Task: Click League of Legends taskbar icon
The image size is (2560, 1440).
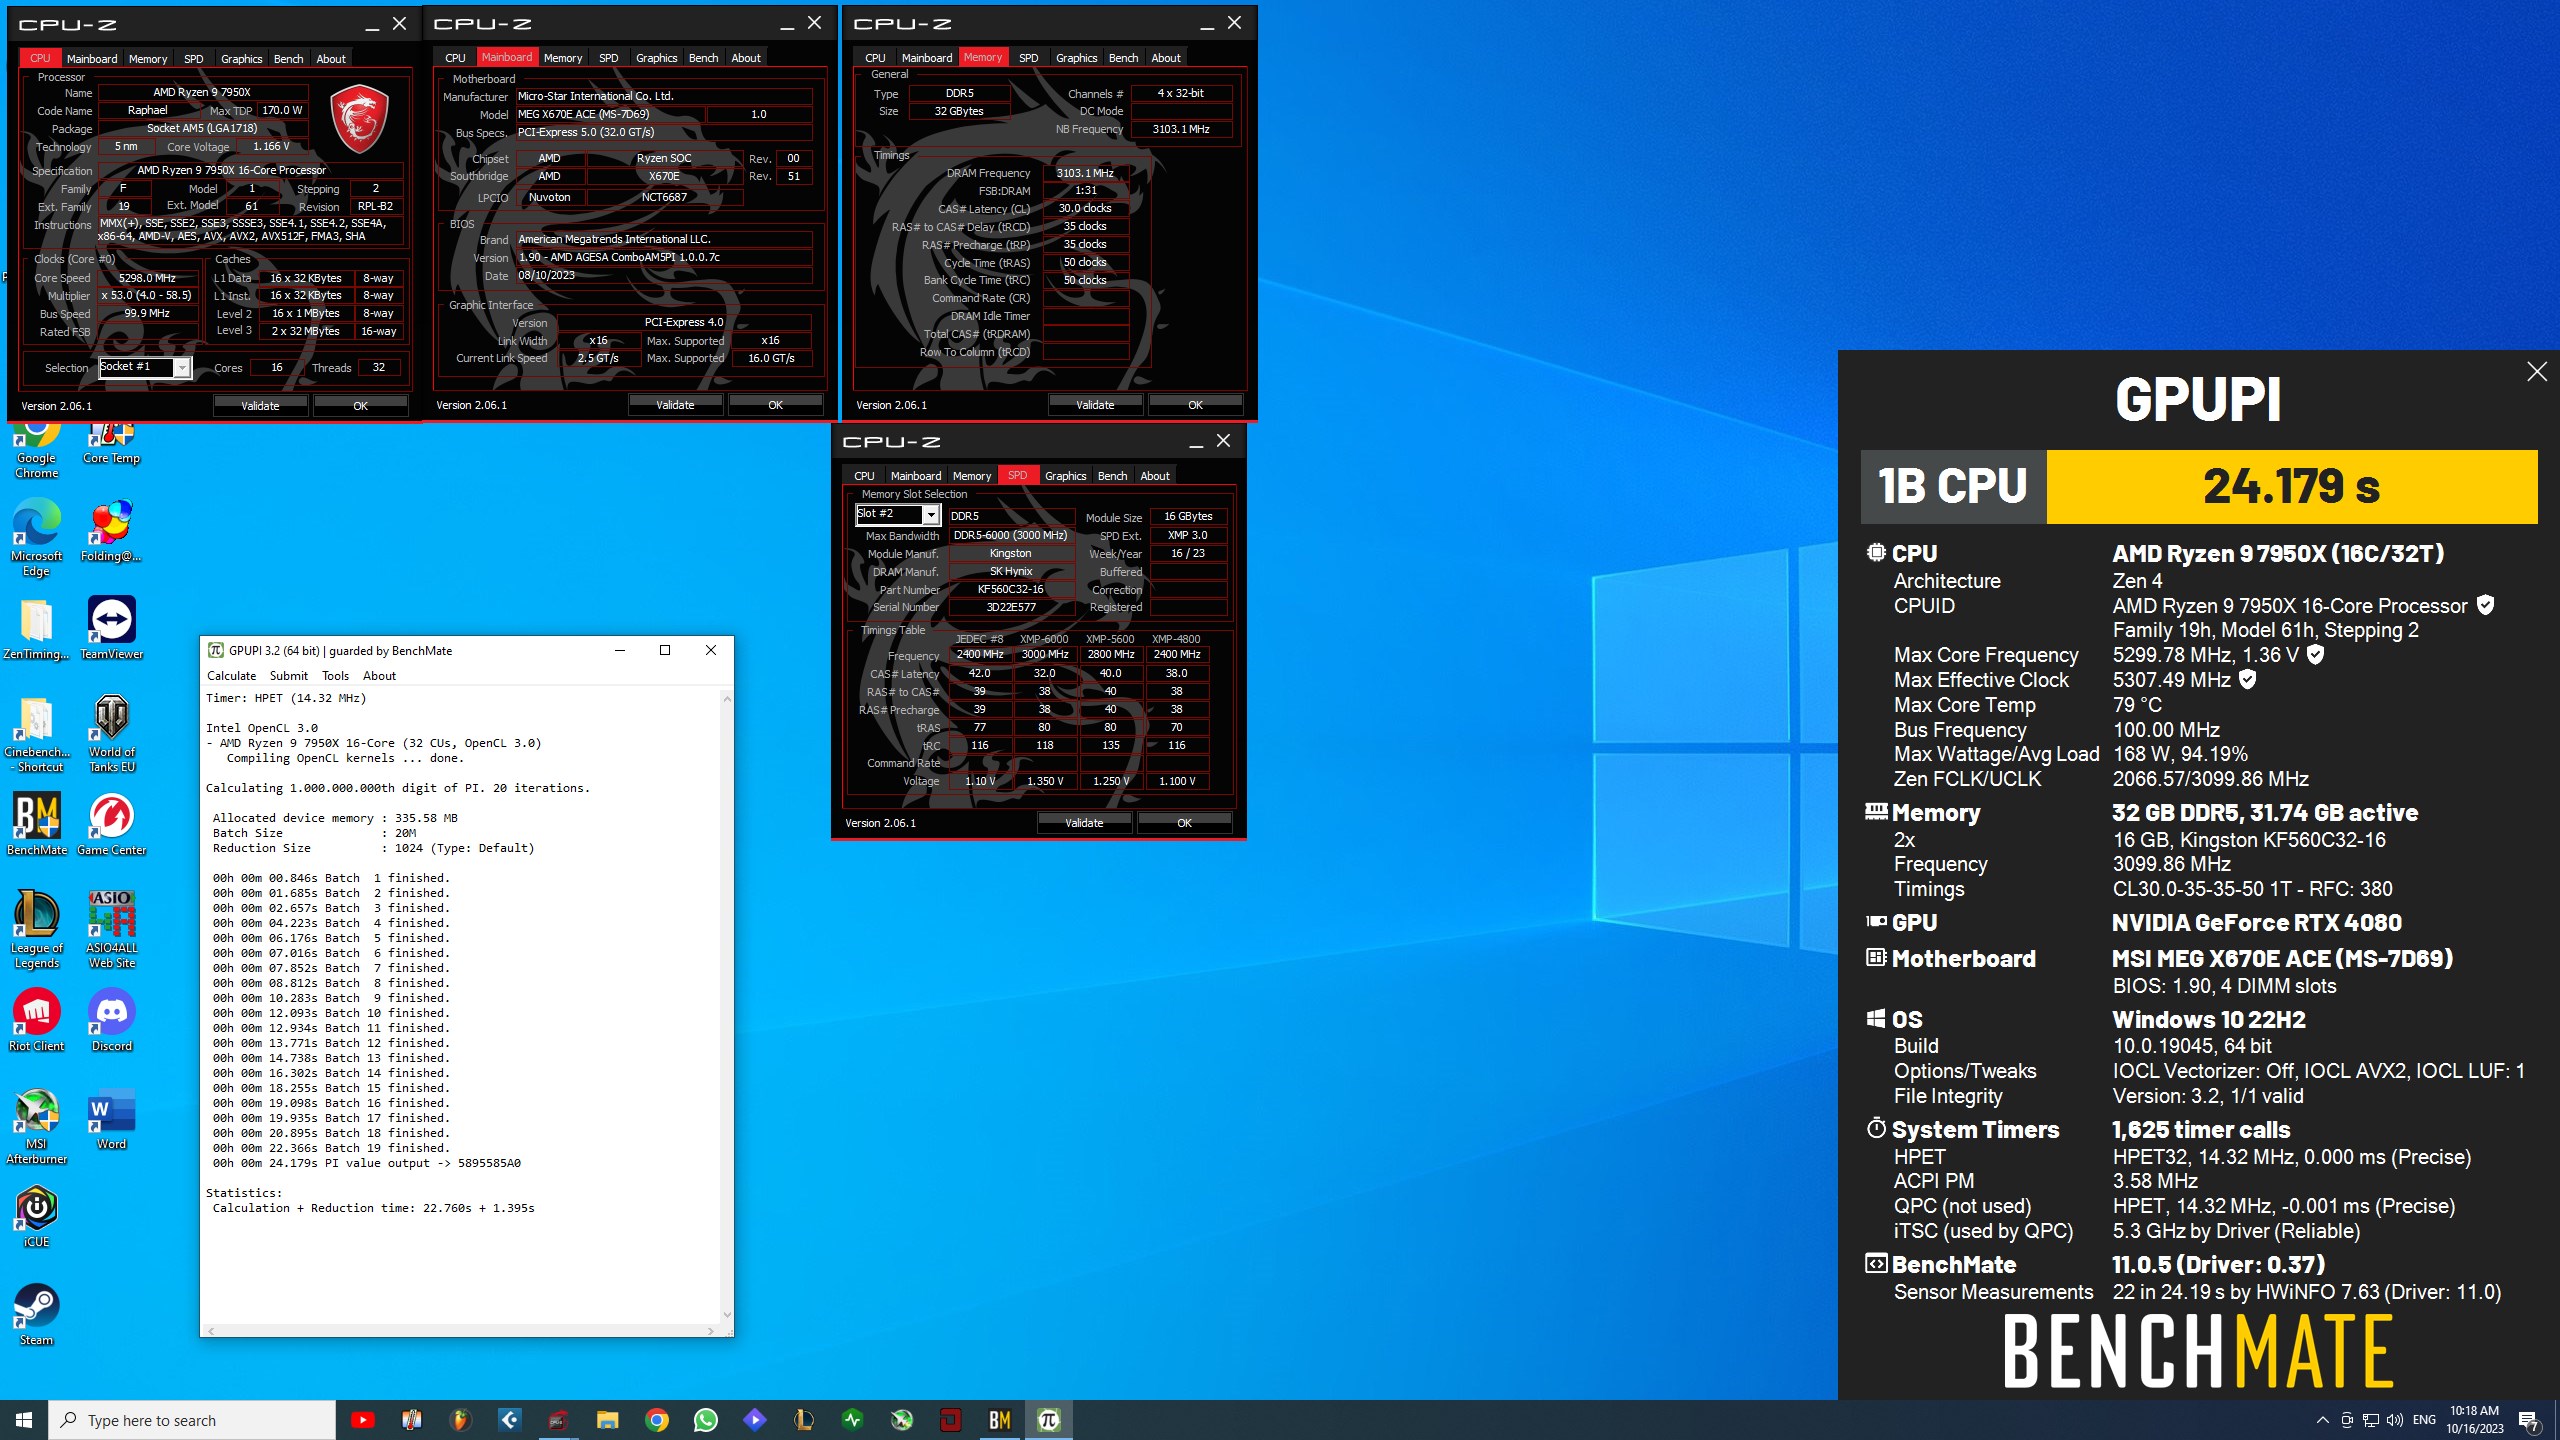Action: tap(803, 1420)
